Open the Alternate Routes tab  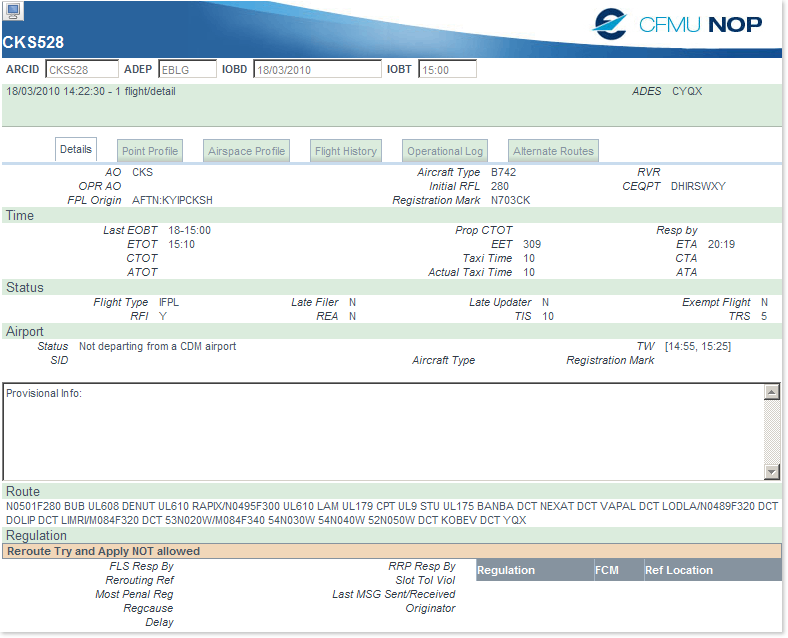click(x=553, y=151)
